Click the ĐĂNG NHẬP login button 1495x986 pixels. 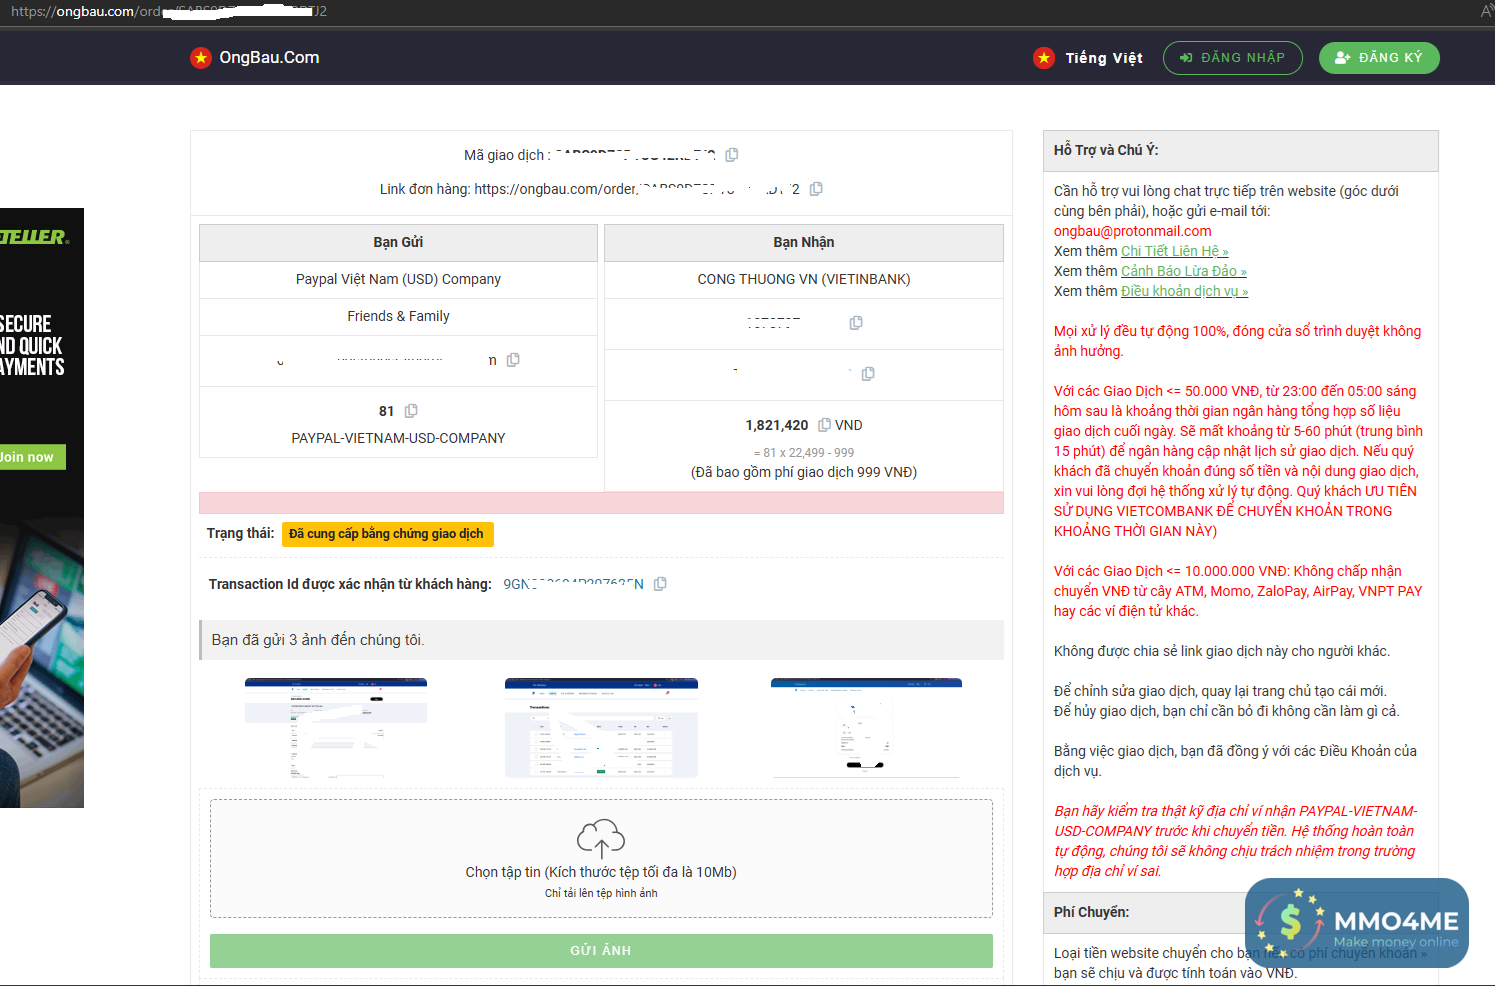pyautogui.click(x=1232, y=58)
